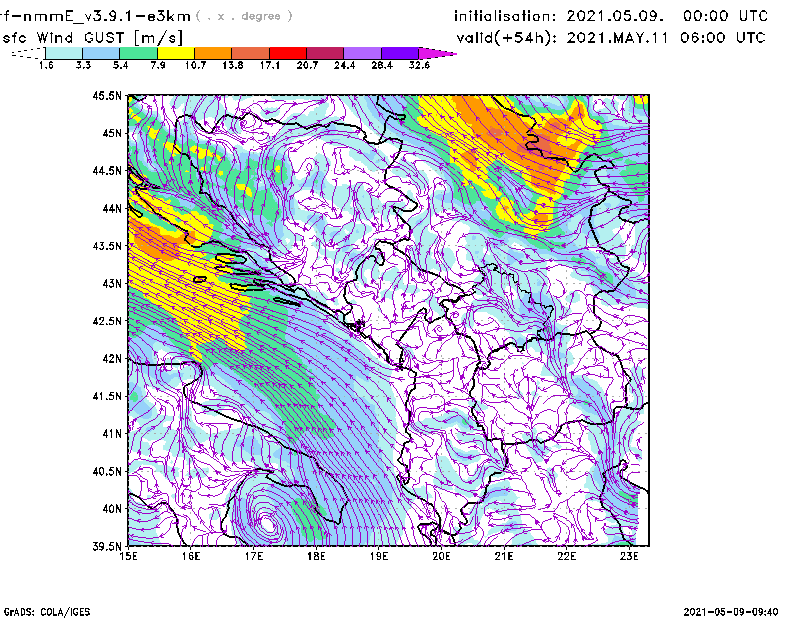Click the yellow legend swatch
This screenshot has height=618, width=800.
pyautogui.click(x=176, y=53)
